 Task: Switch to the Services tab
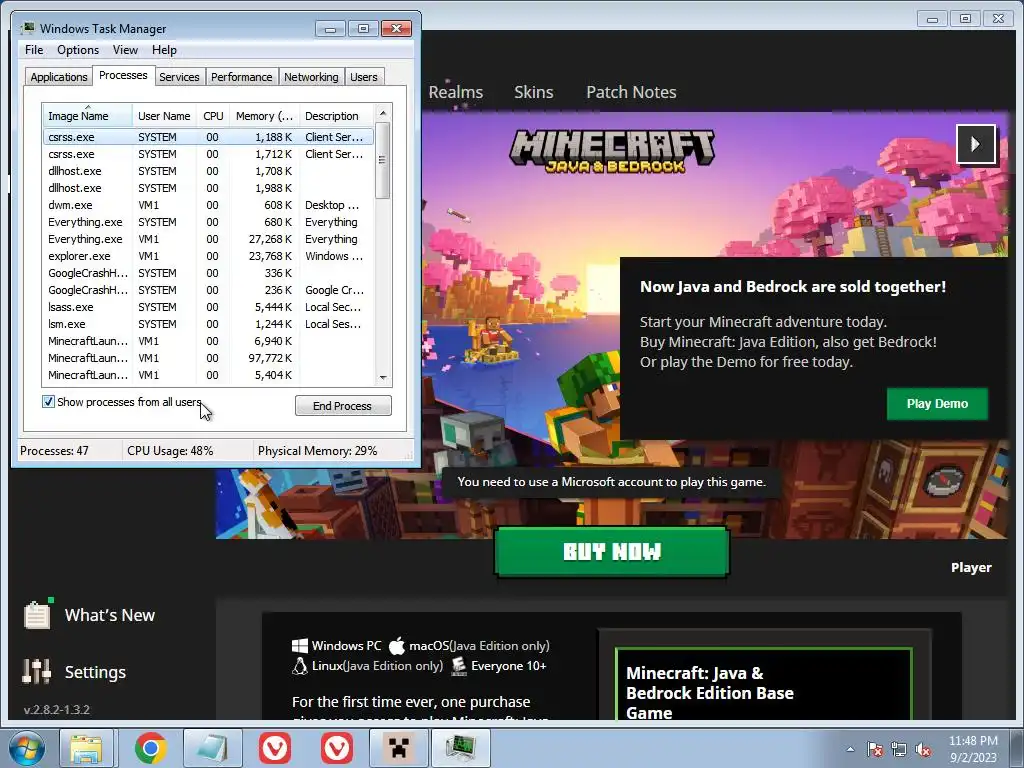[x=179, y=77]
